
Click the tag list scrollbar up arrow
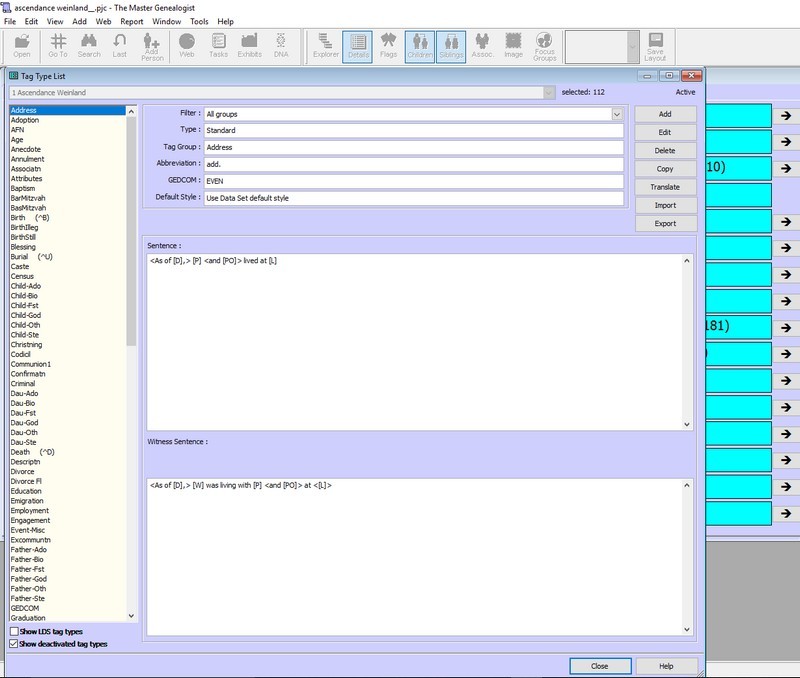pyautogui.click(x=131, y=111)
